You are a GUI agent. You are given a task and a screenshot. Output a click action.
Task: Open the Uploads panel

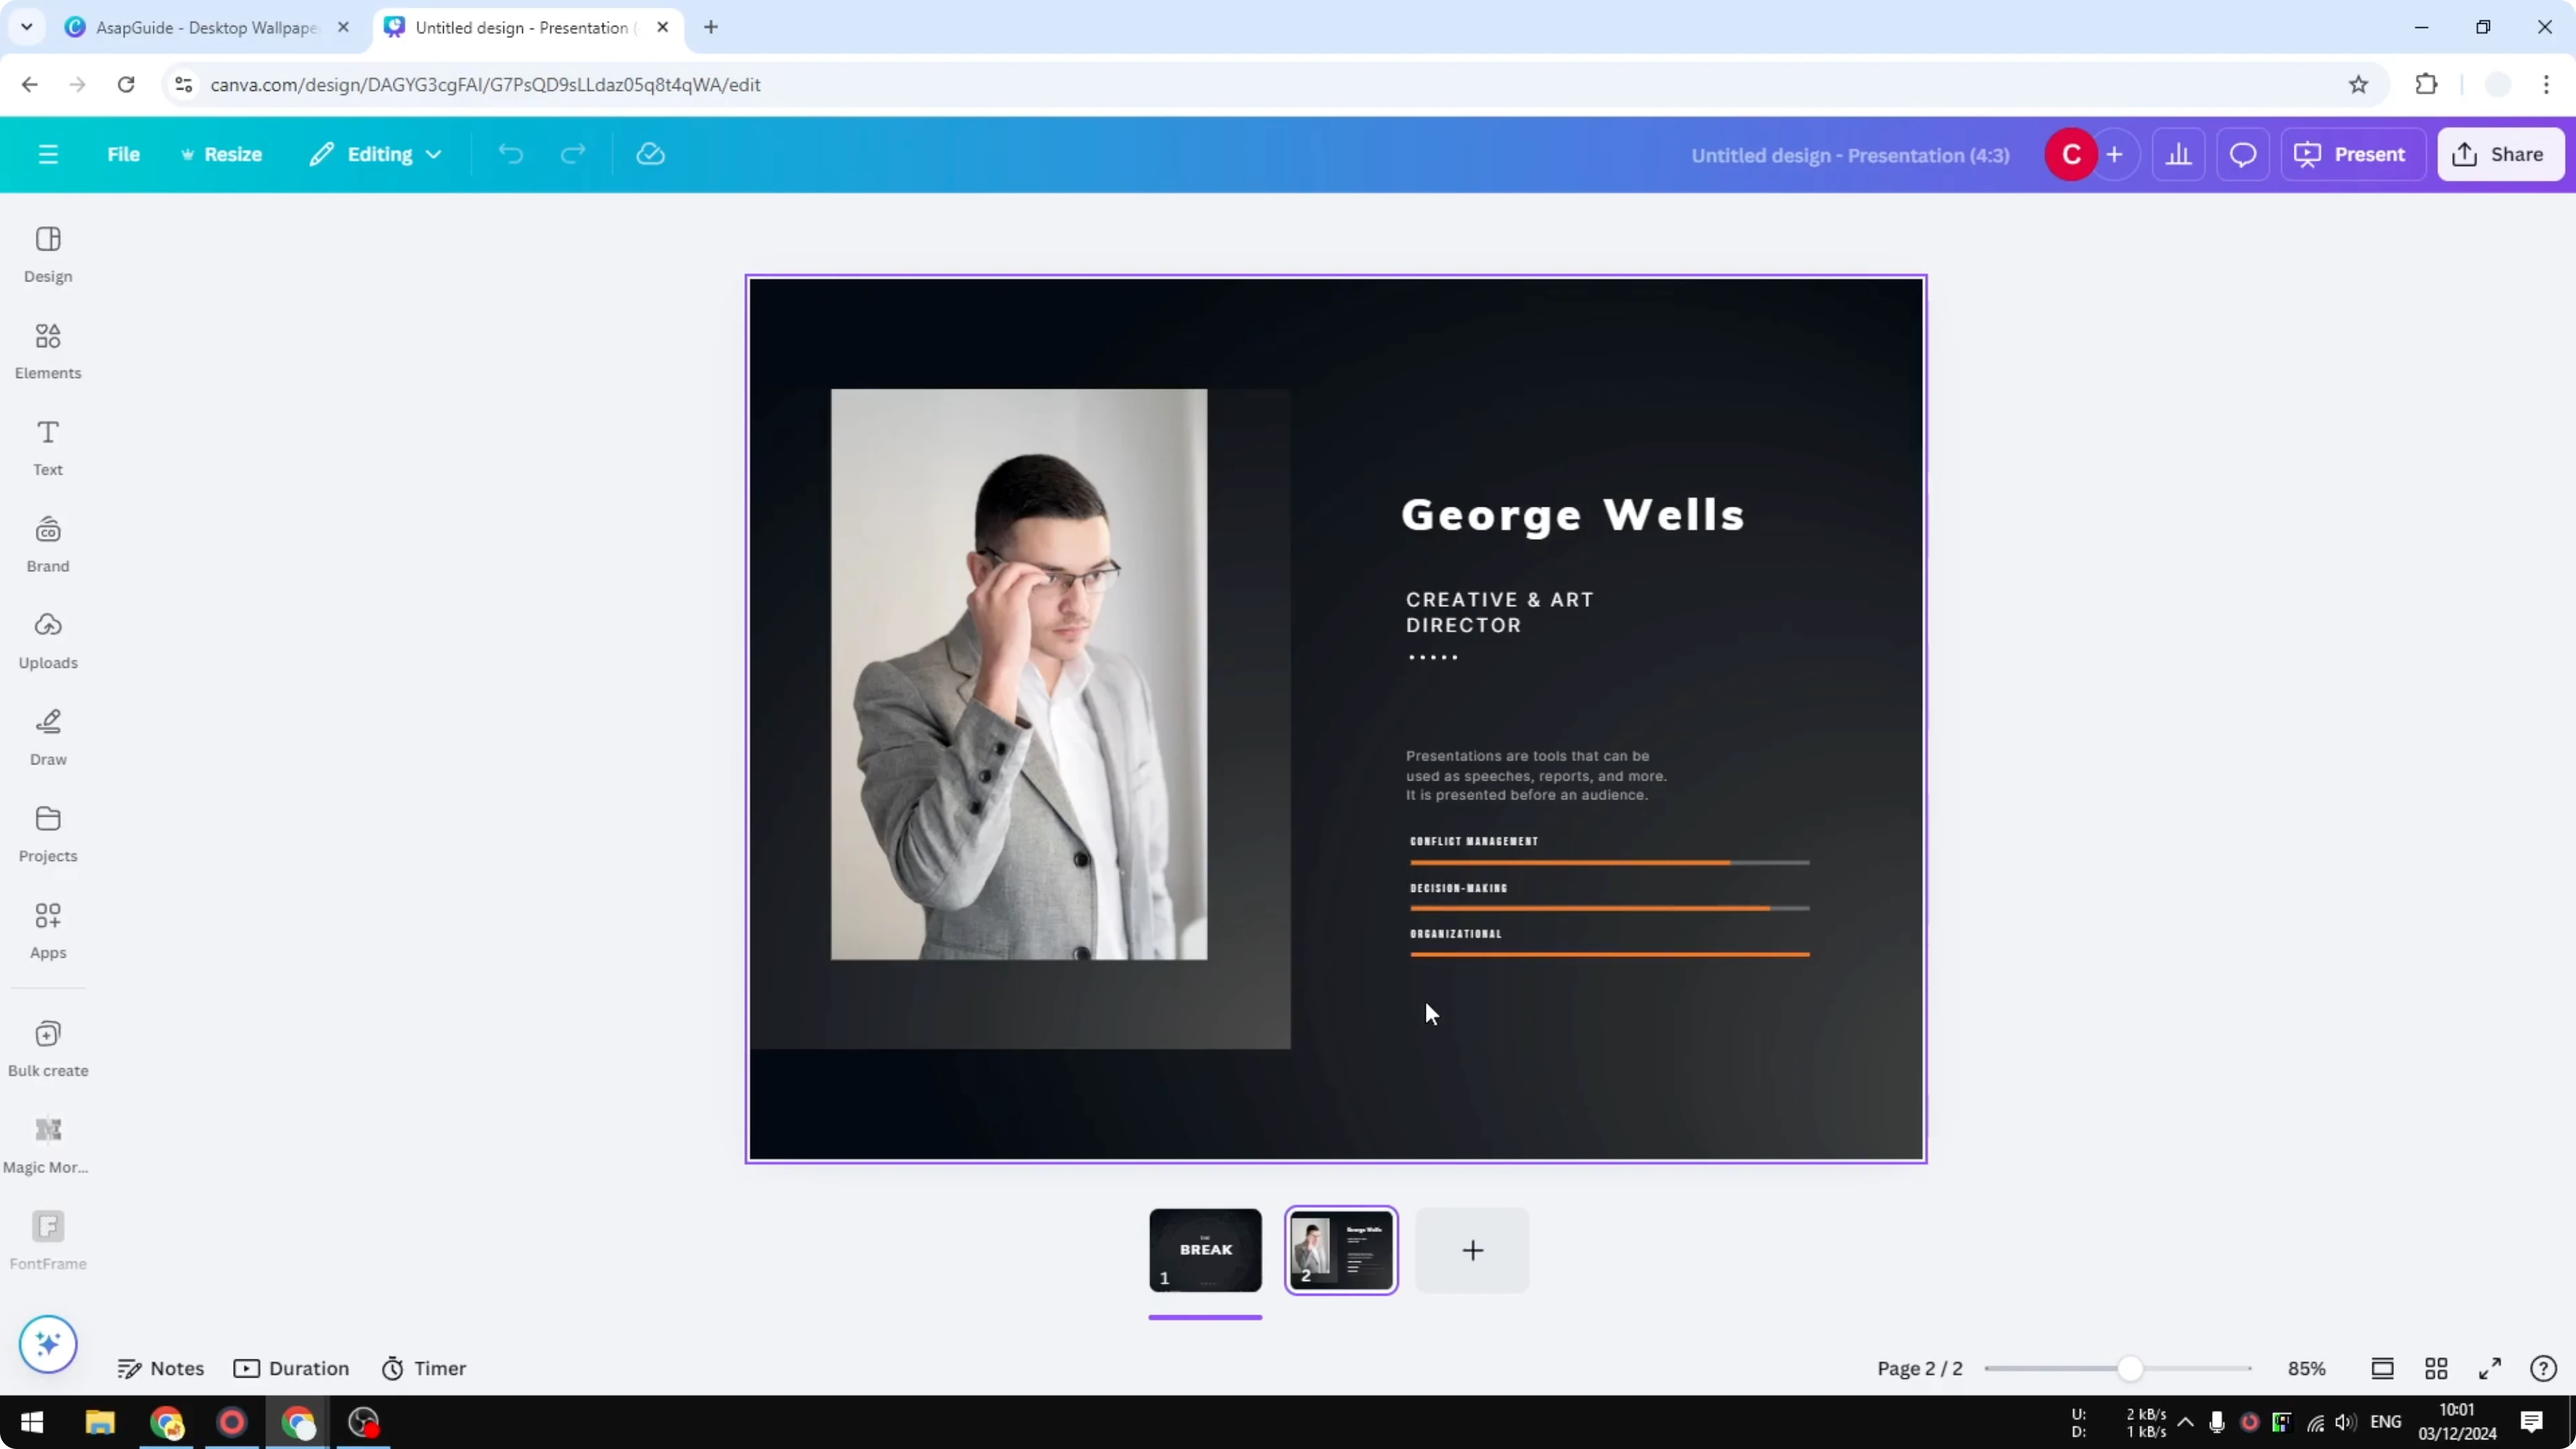point(47,639)
